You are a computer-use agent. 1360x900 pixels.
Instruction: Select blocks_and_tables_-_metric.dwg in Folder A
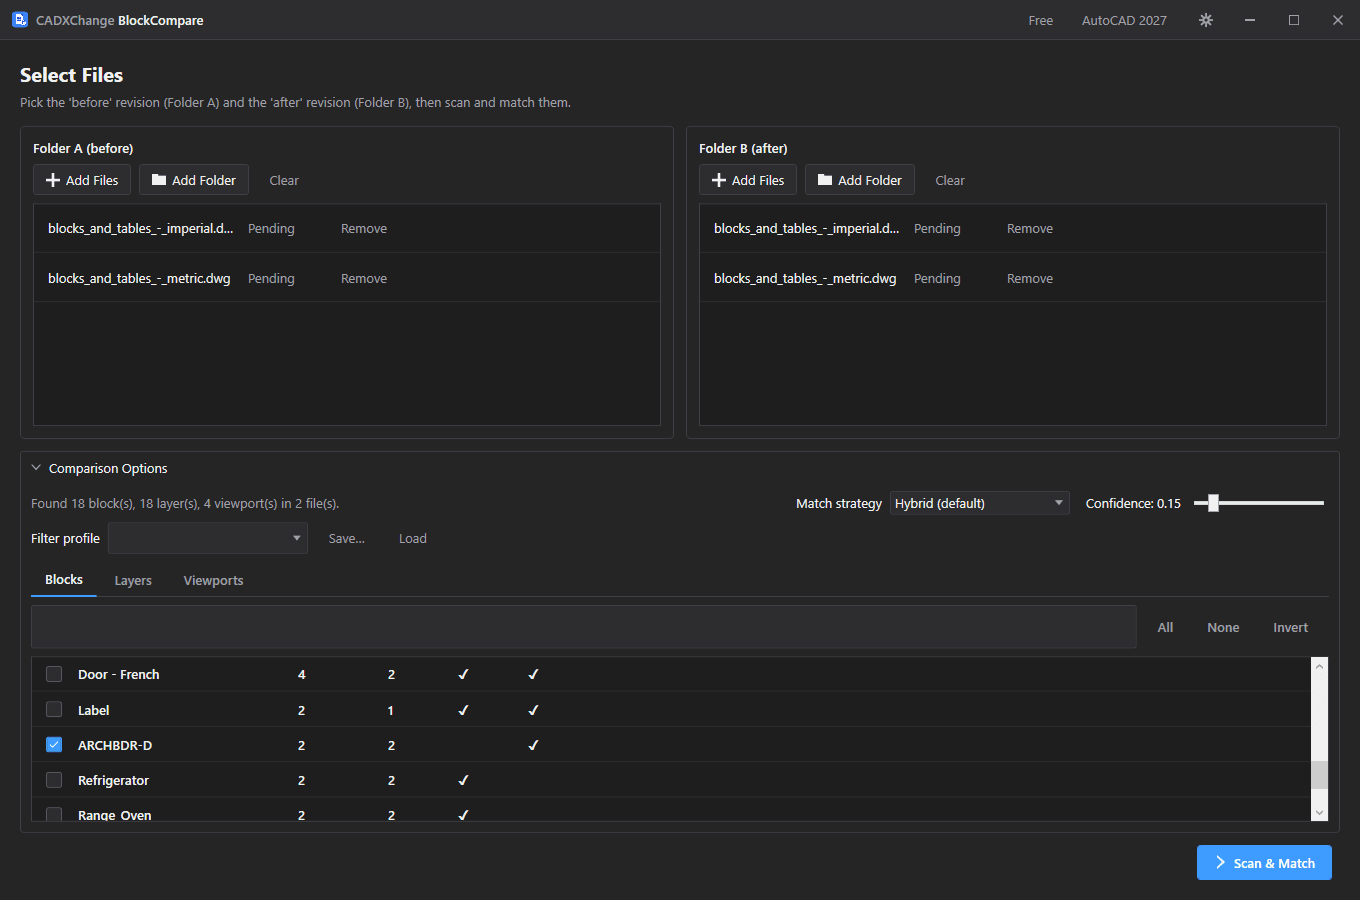tap(139, 279)
